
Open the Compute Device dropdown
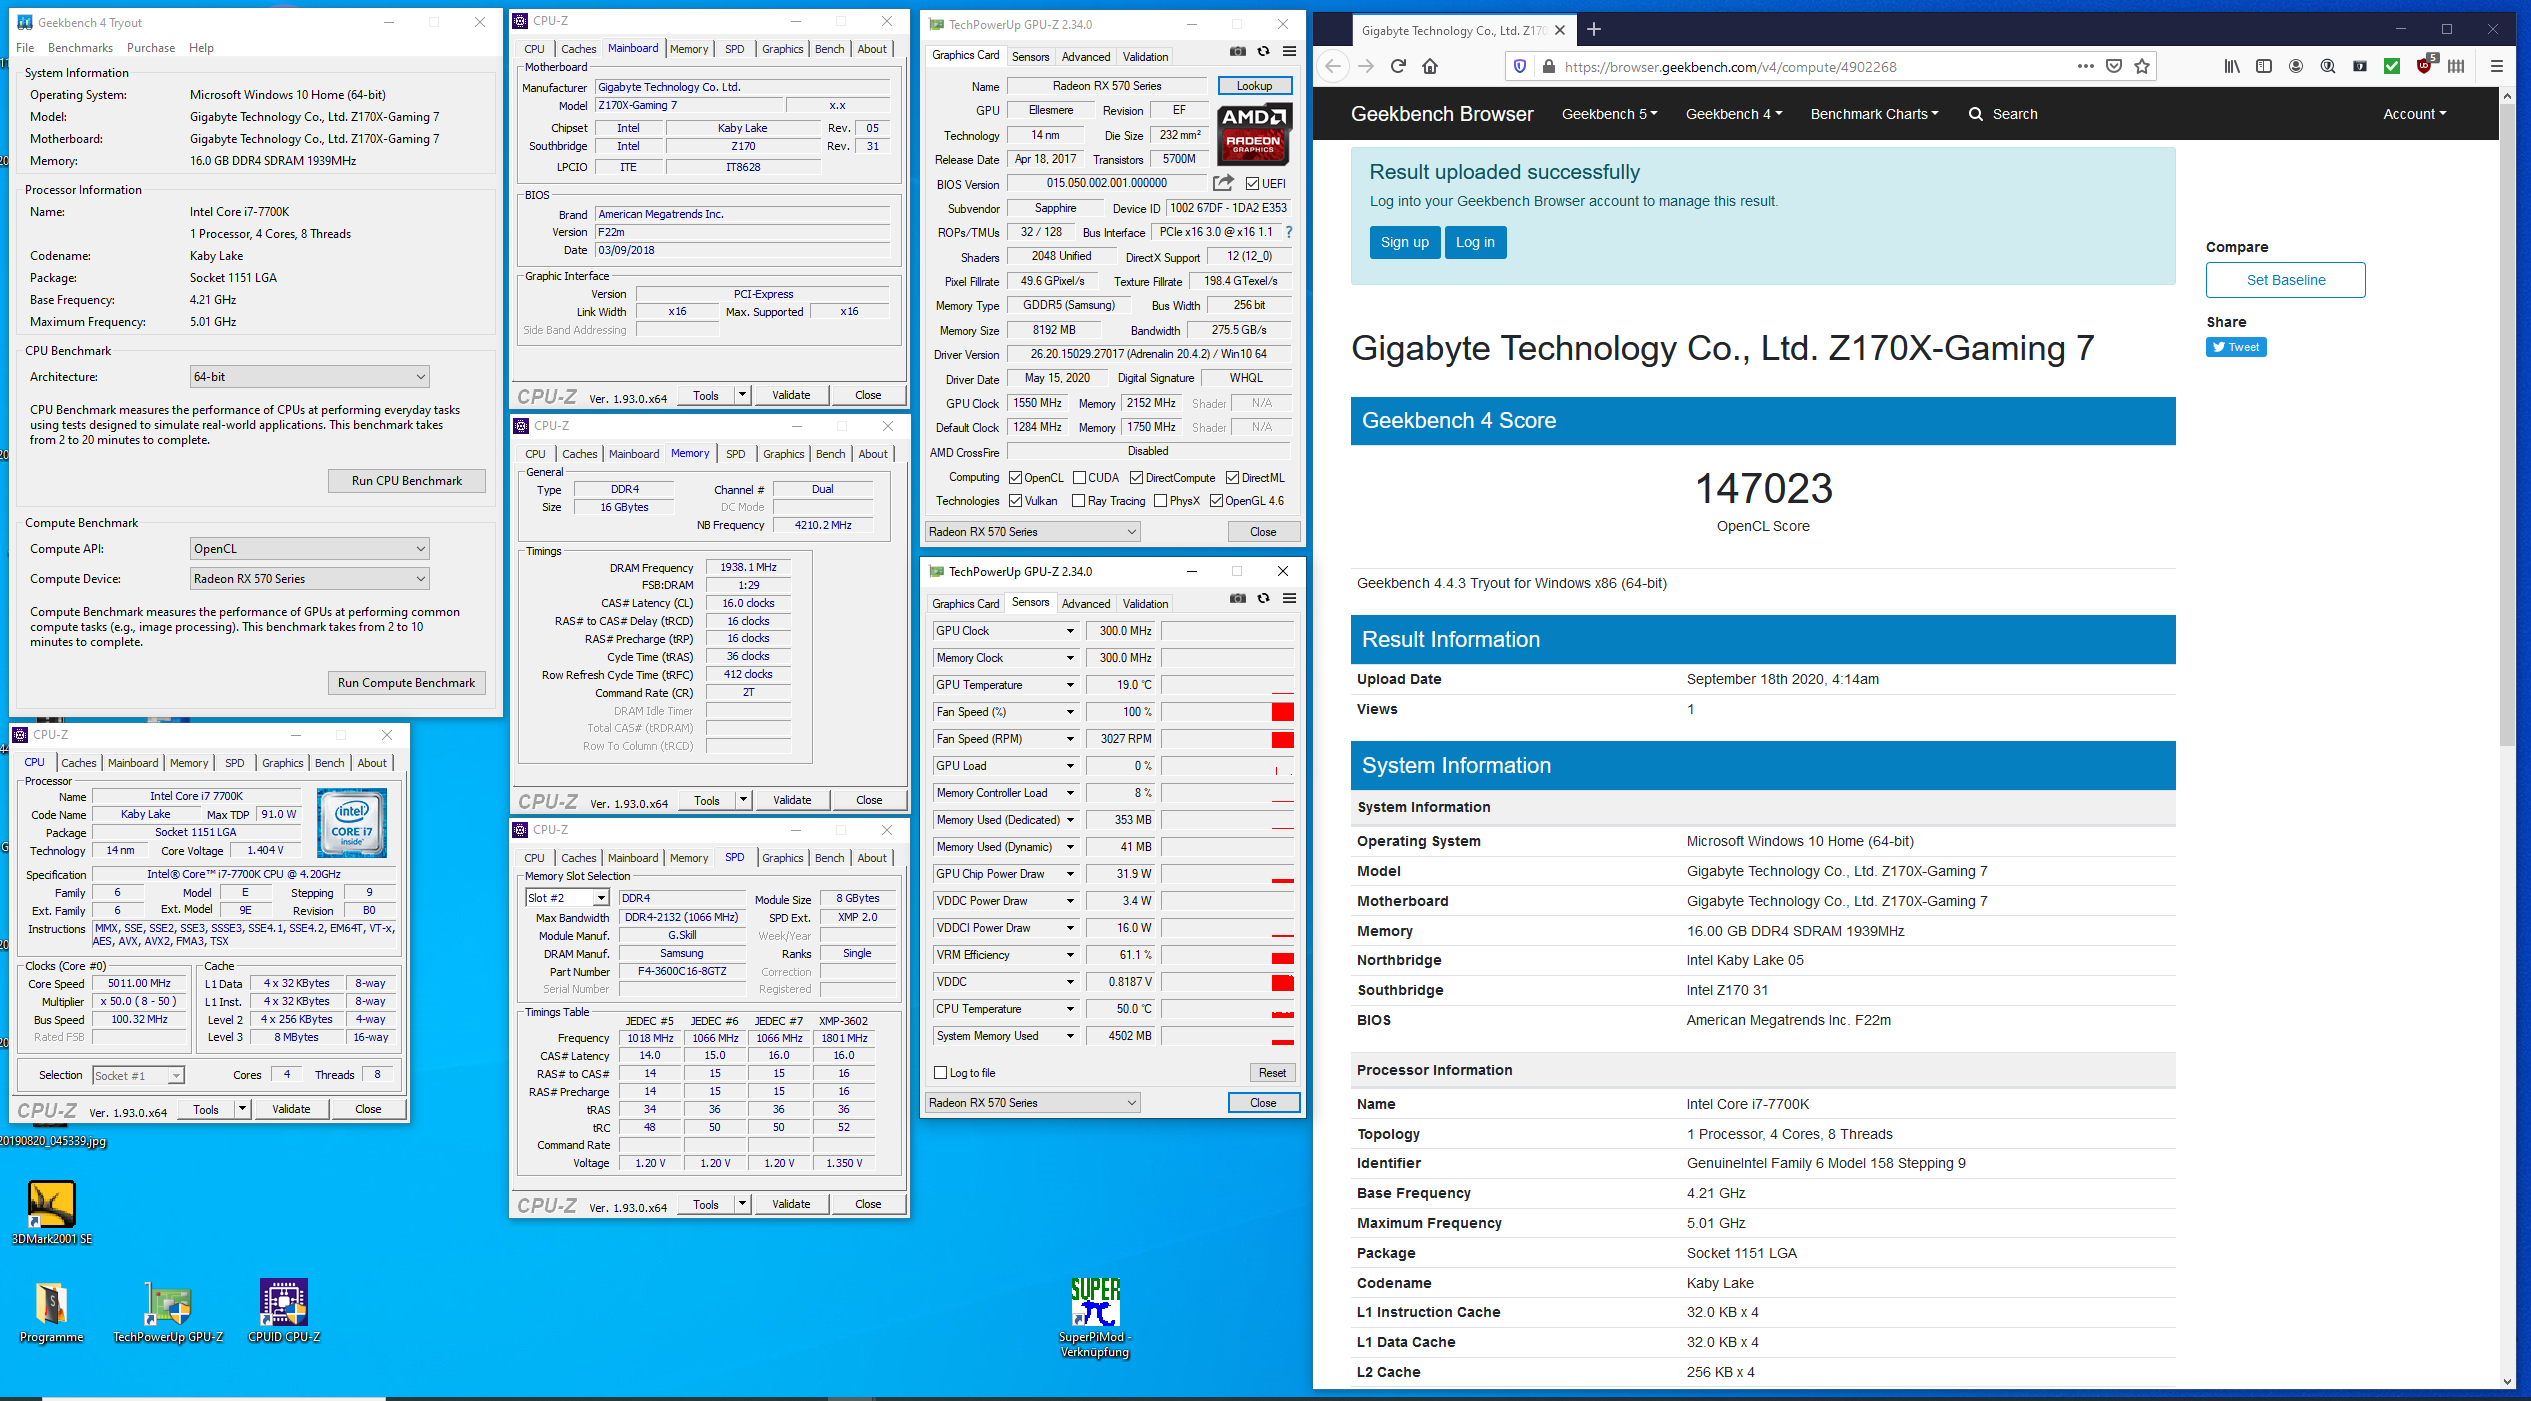(x=310, y=579)
